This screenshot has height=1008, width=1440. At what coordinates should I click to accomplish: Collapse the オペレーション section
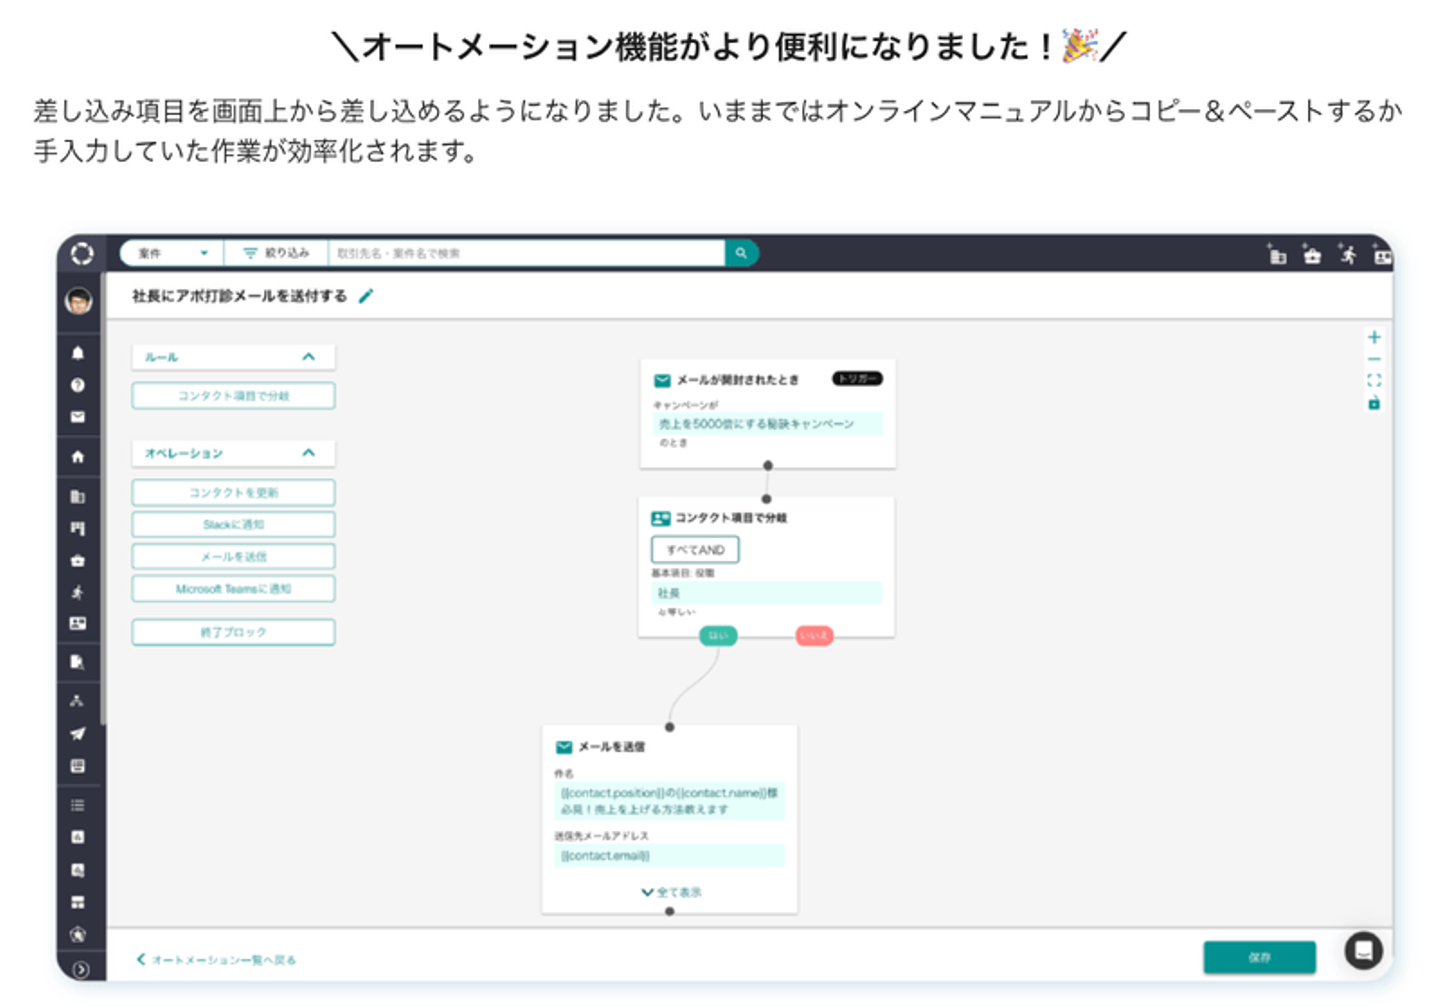(309, 453)
